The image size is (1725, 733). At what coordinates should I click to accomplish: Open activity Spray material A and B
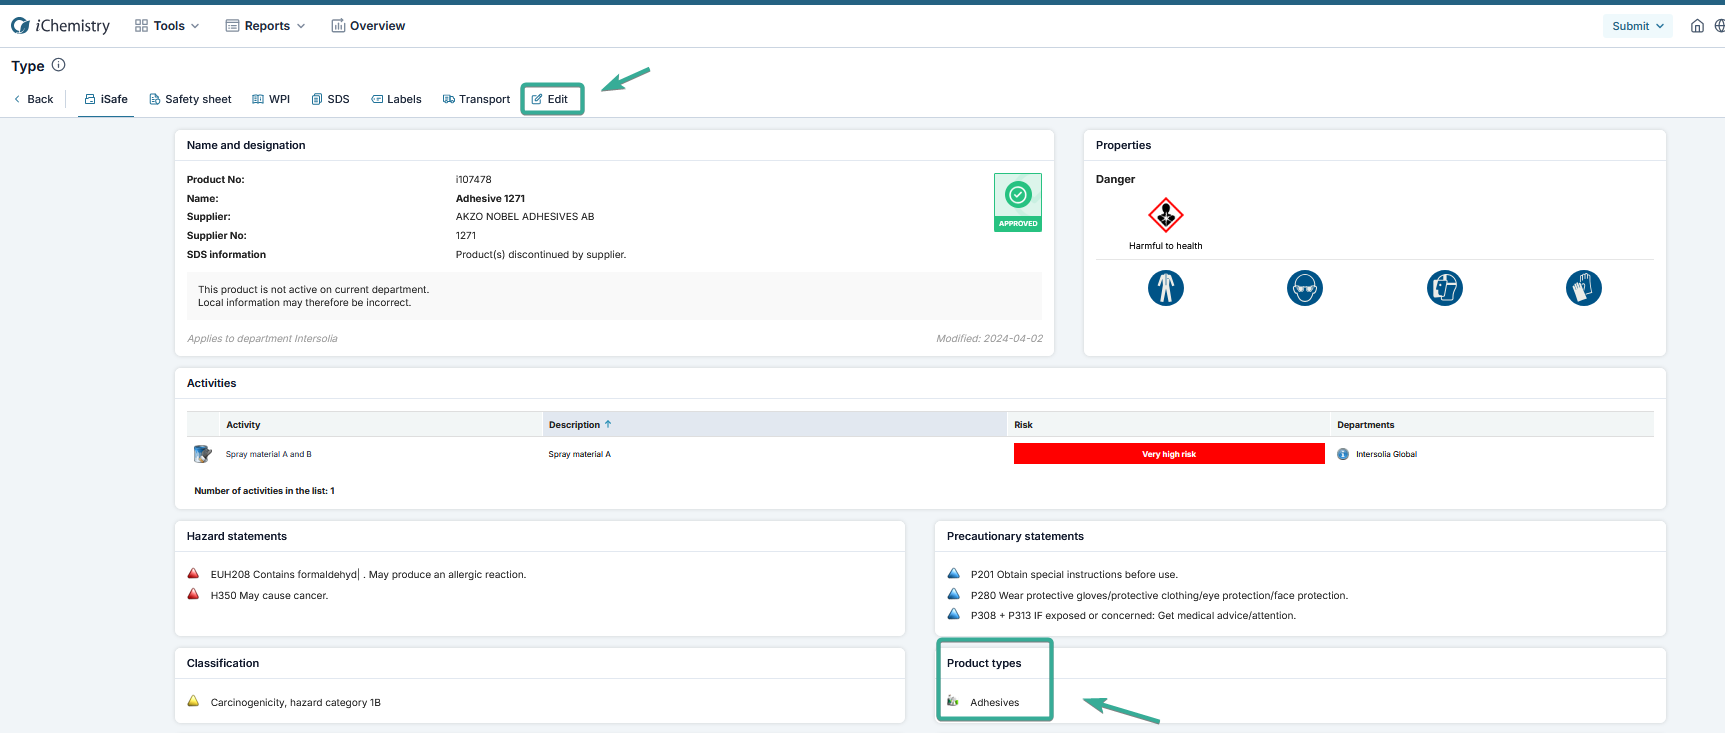[x=268, y=454]
